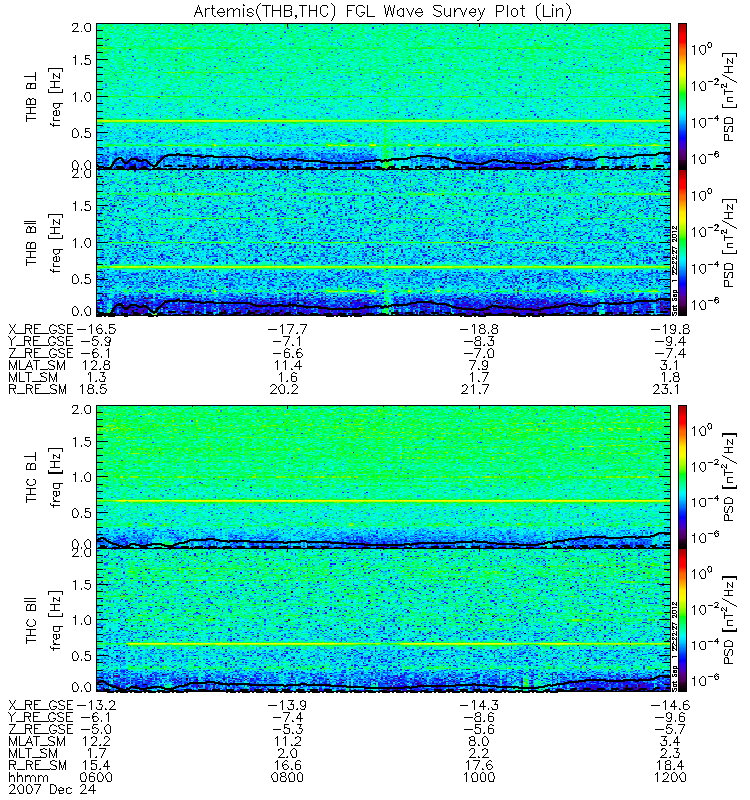Screen dimensions: 750x800
Task: Click the THC MLAT_SM value 8.0
Action: pos(479,741)
